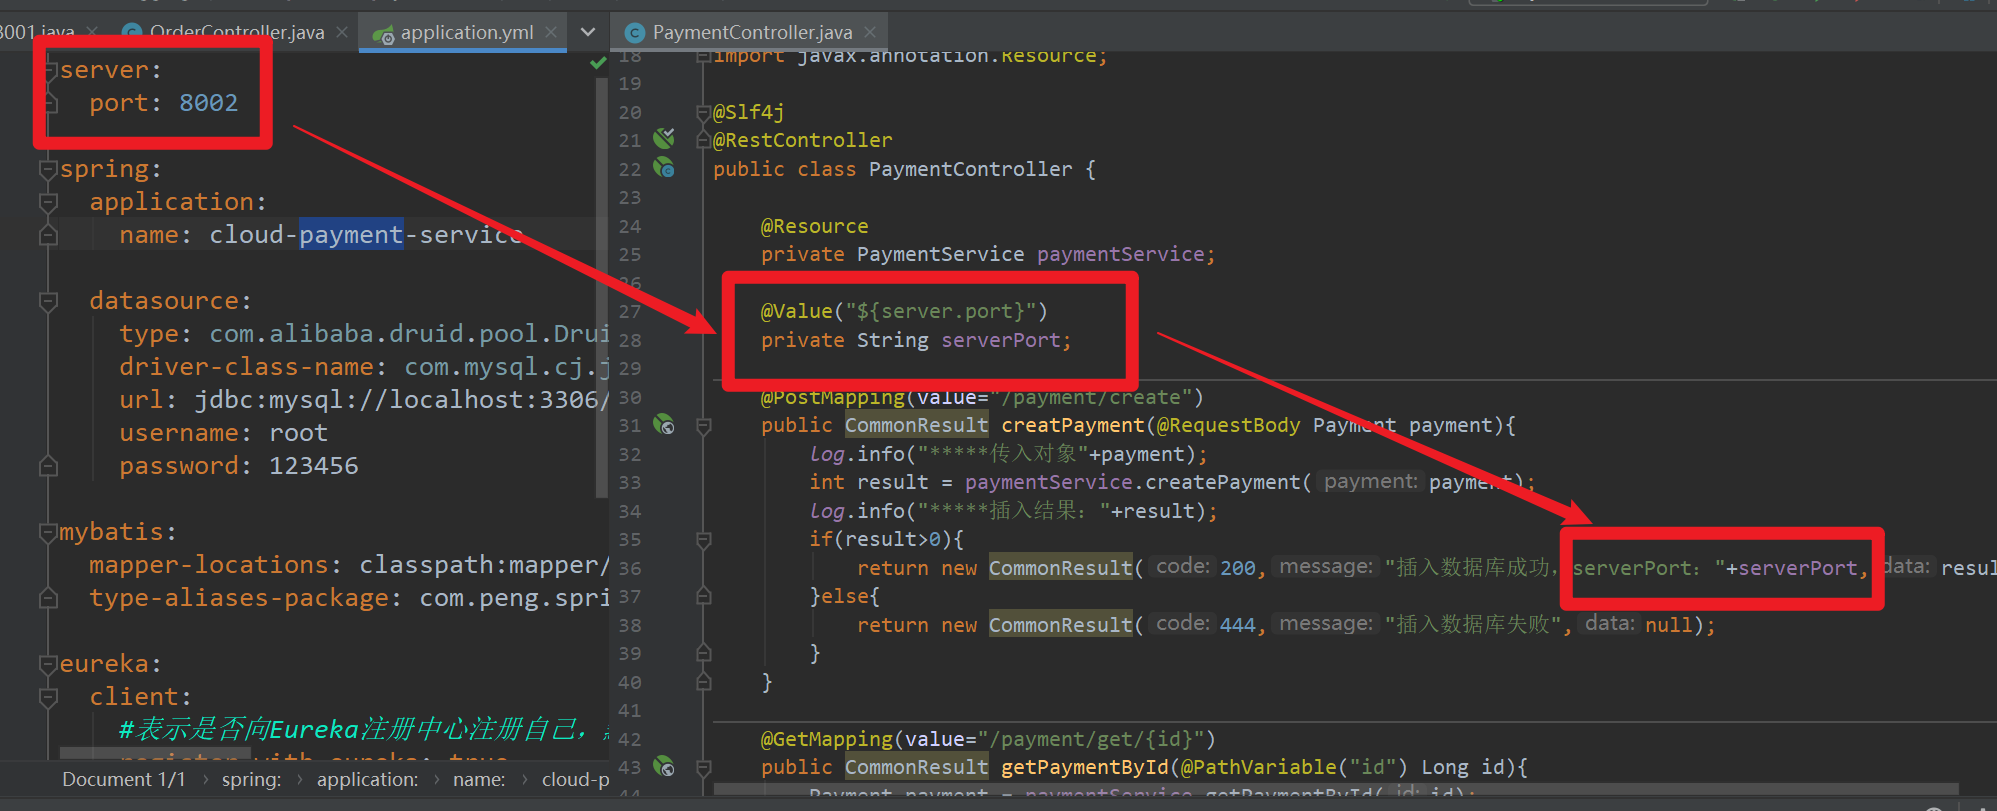1997x811 pixels.
Task: Close the partially visible 8001.java tab
Action: point(93,32)
